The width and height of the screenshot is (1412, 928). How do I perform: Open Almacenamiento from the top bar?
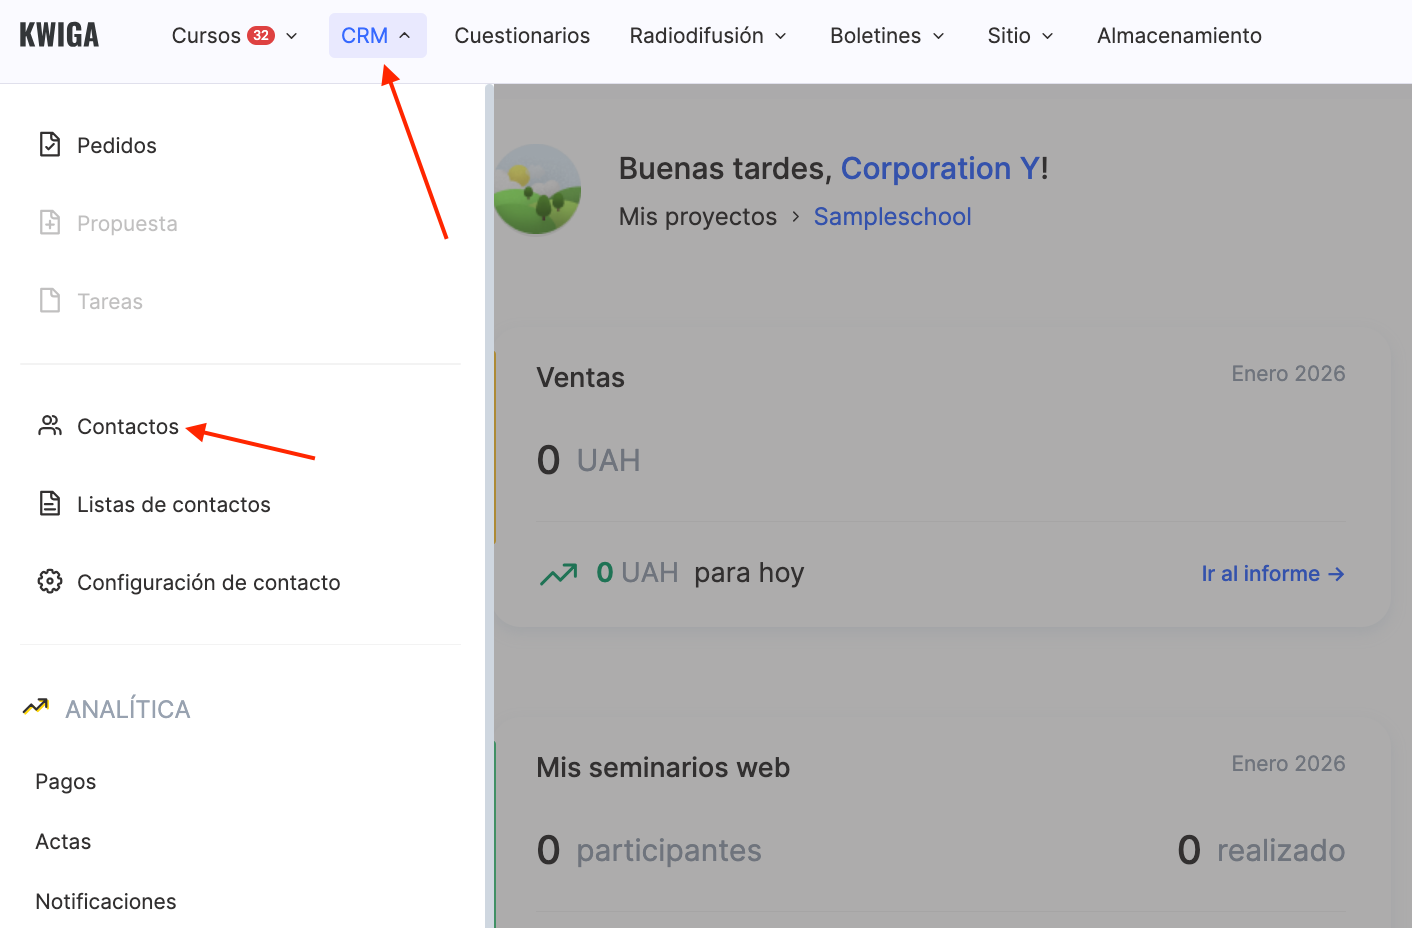pos(1179,36)
